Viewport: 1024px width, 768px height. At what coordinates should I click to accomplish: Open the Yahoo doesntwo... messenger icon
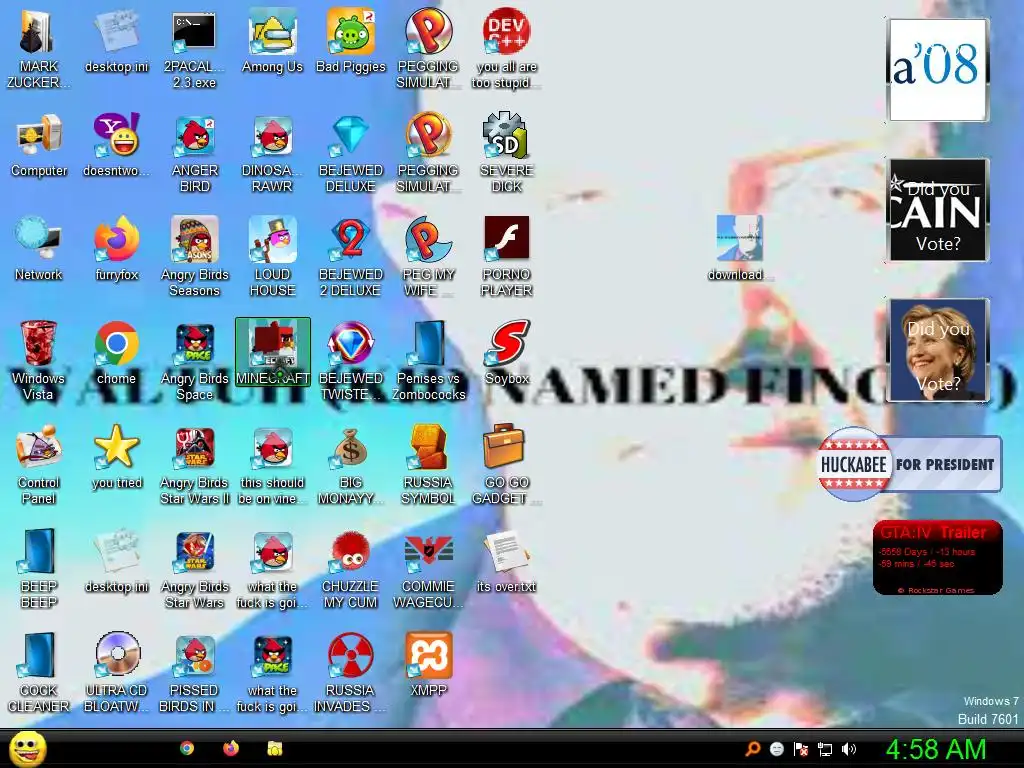click(x=116, y=146)
